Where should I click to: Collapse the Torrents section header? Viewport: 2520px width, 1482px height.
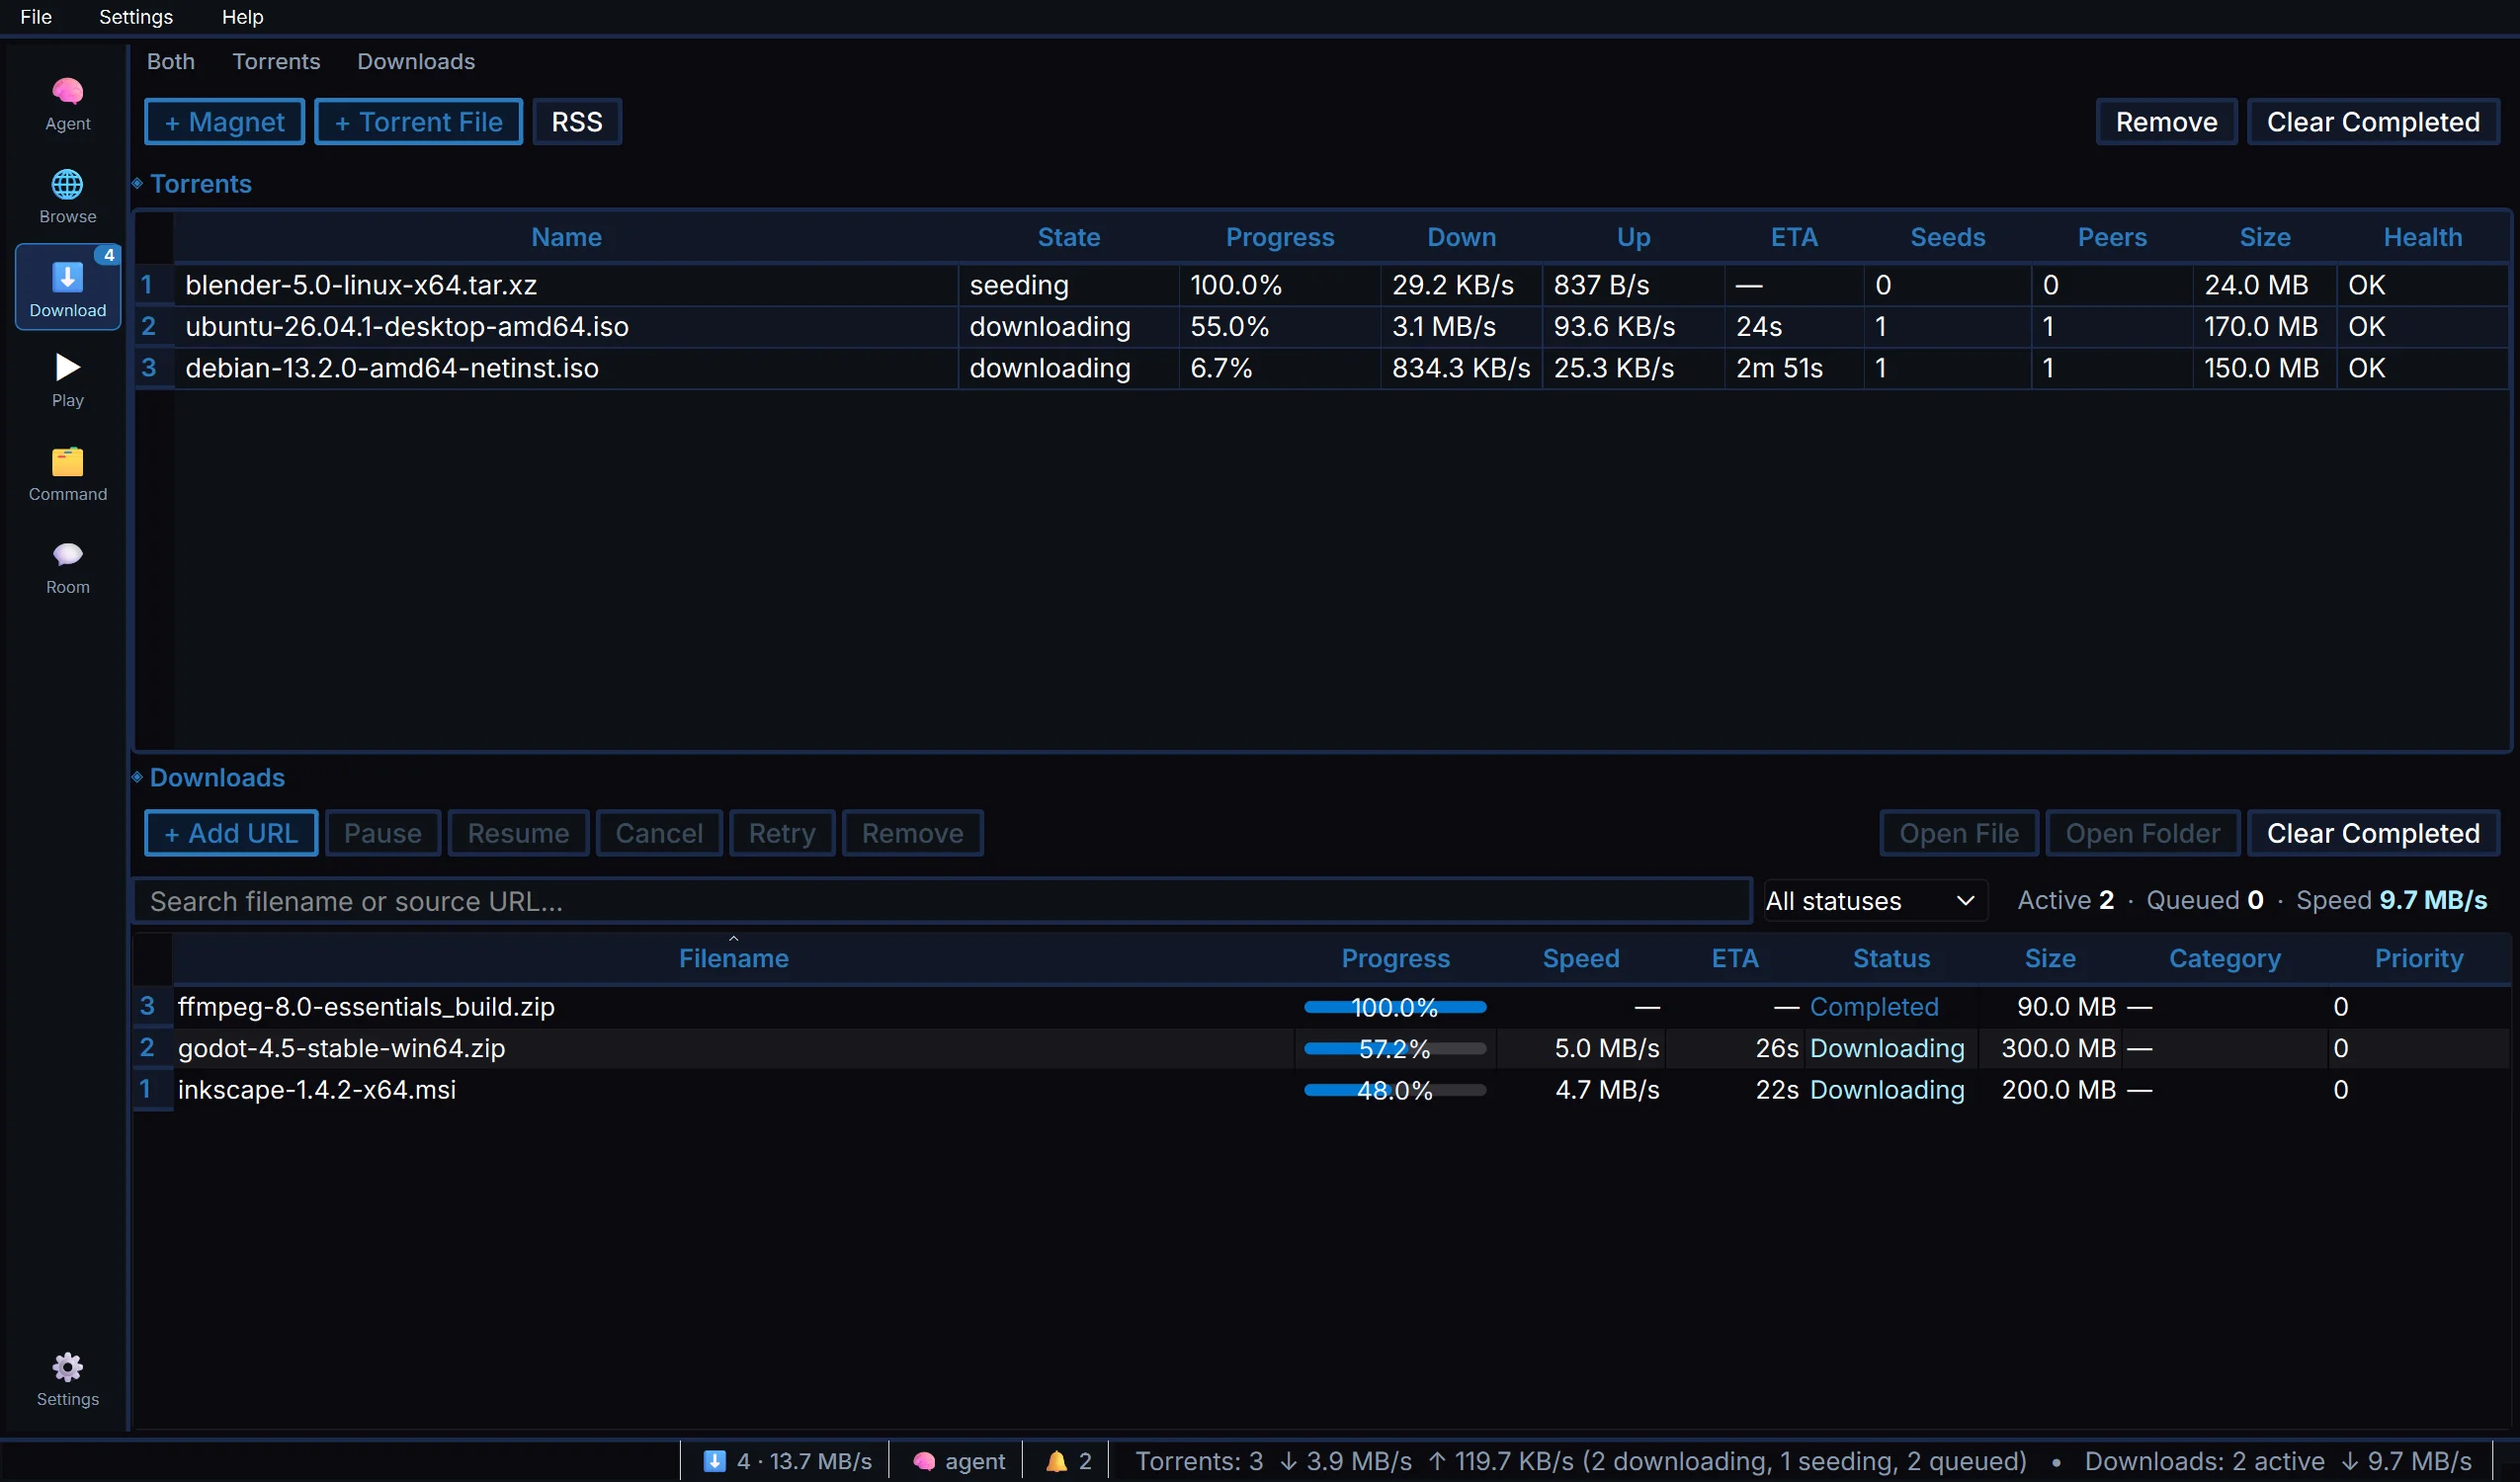point(192,184)
